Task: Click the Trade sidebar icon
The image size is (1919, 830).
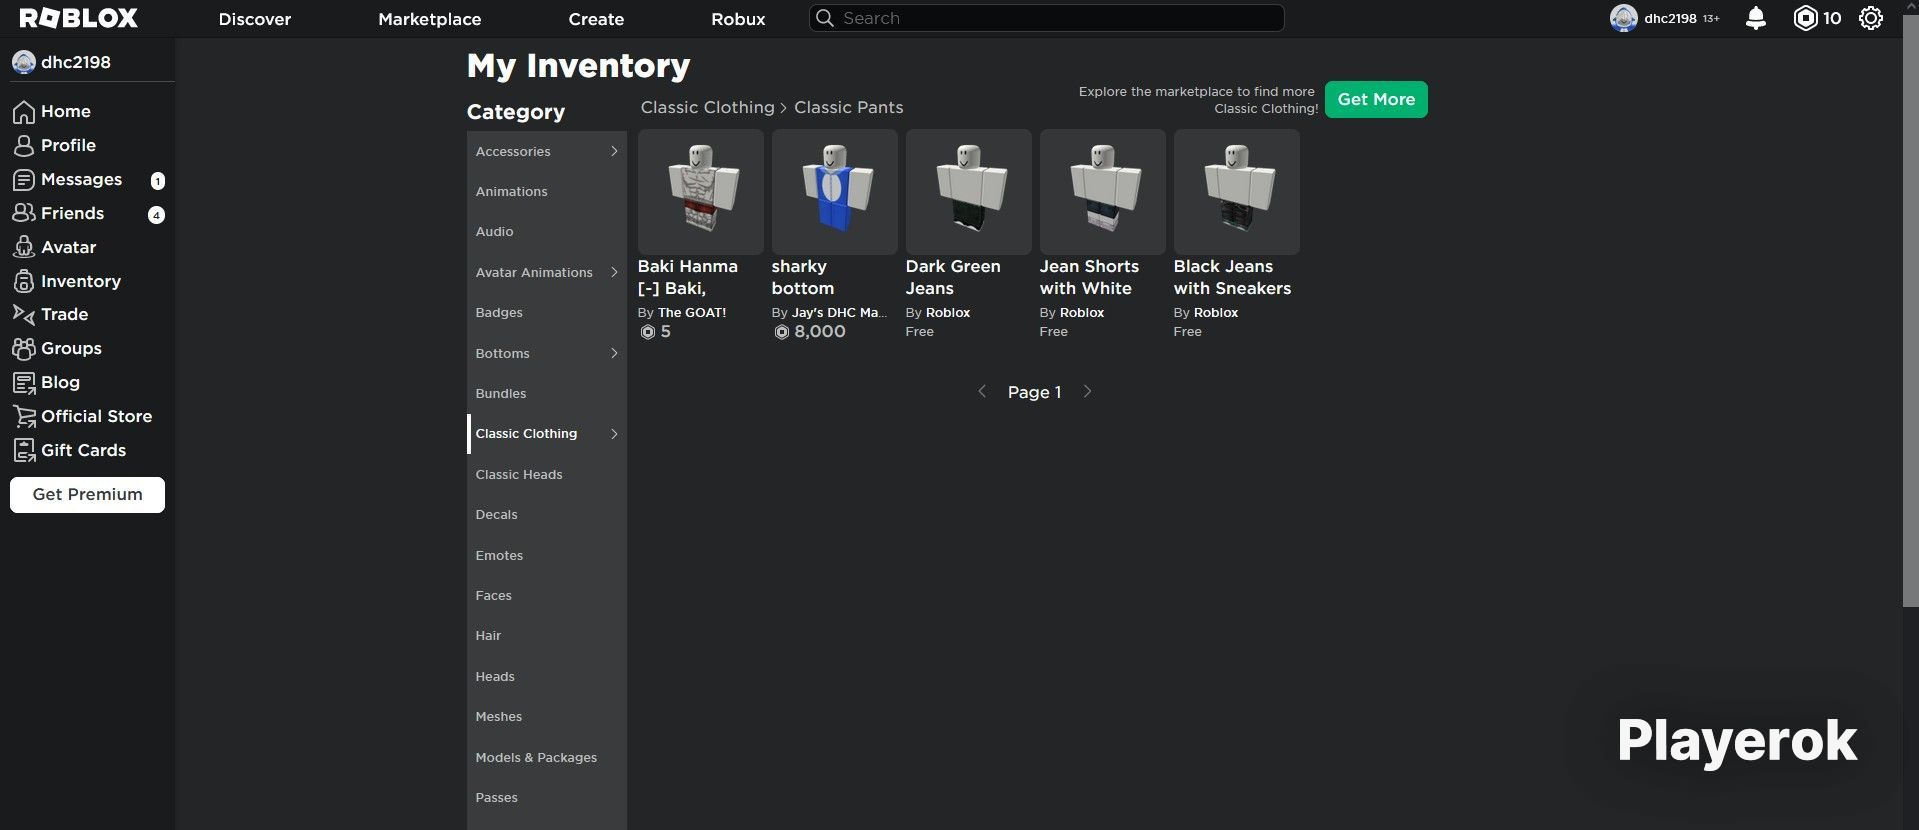Action: 24,314
